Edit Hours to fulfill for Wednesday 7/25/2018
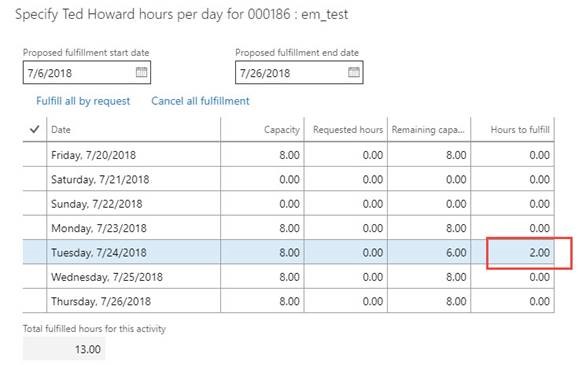Screen dimensions: 586x365 click(512, 277)
